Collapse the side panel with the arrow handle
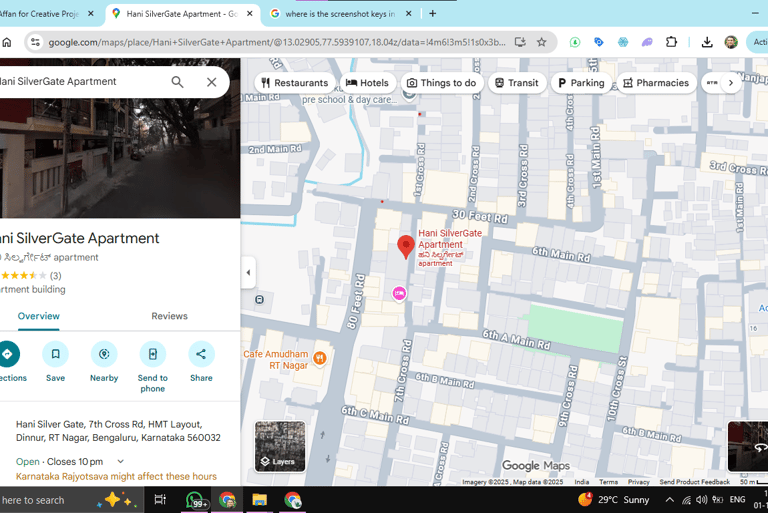This screenshot has width=768, height=513. (248, 272)
